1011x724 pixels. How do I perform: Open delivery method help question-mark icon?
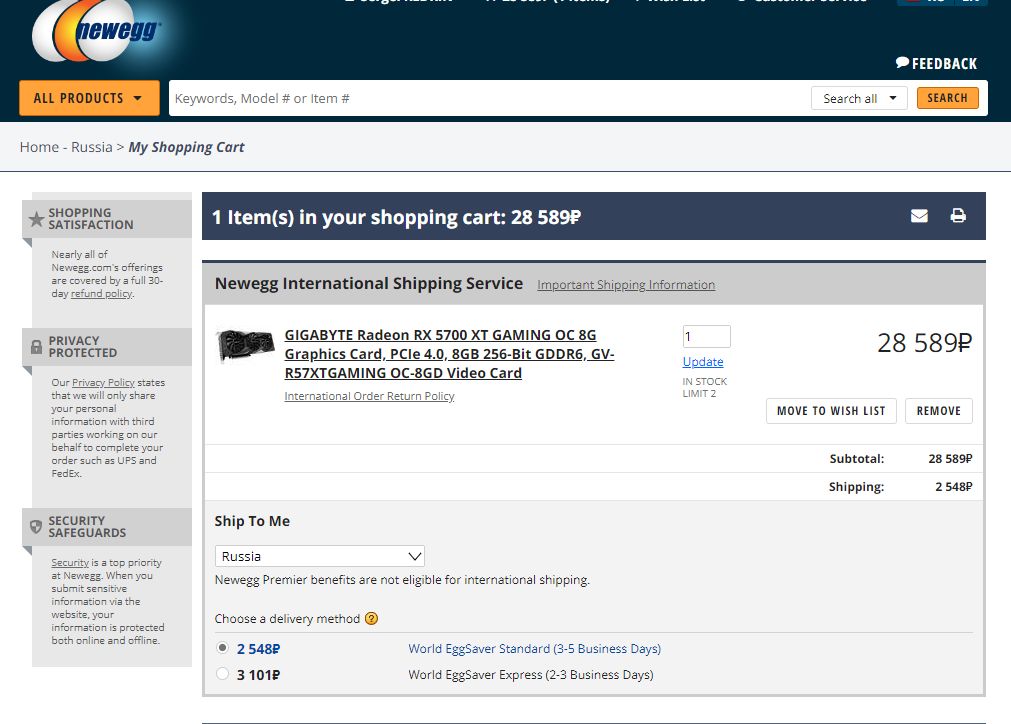click(x=371, y=618)
